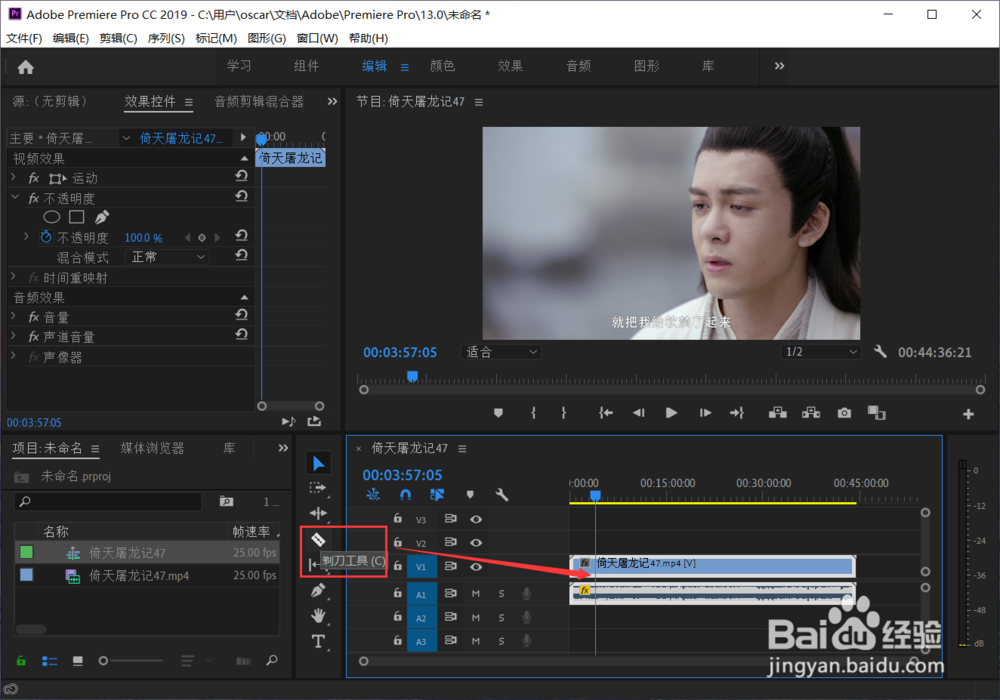Expand the Time Remapping effect
This screenshot has width=1000, height=700.
(x=13, y=277)
